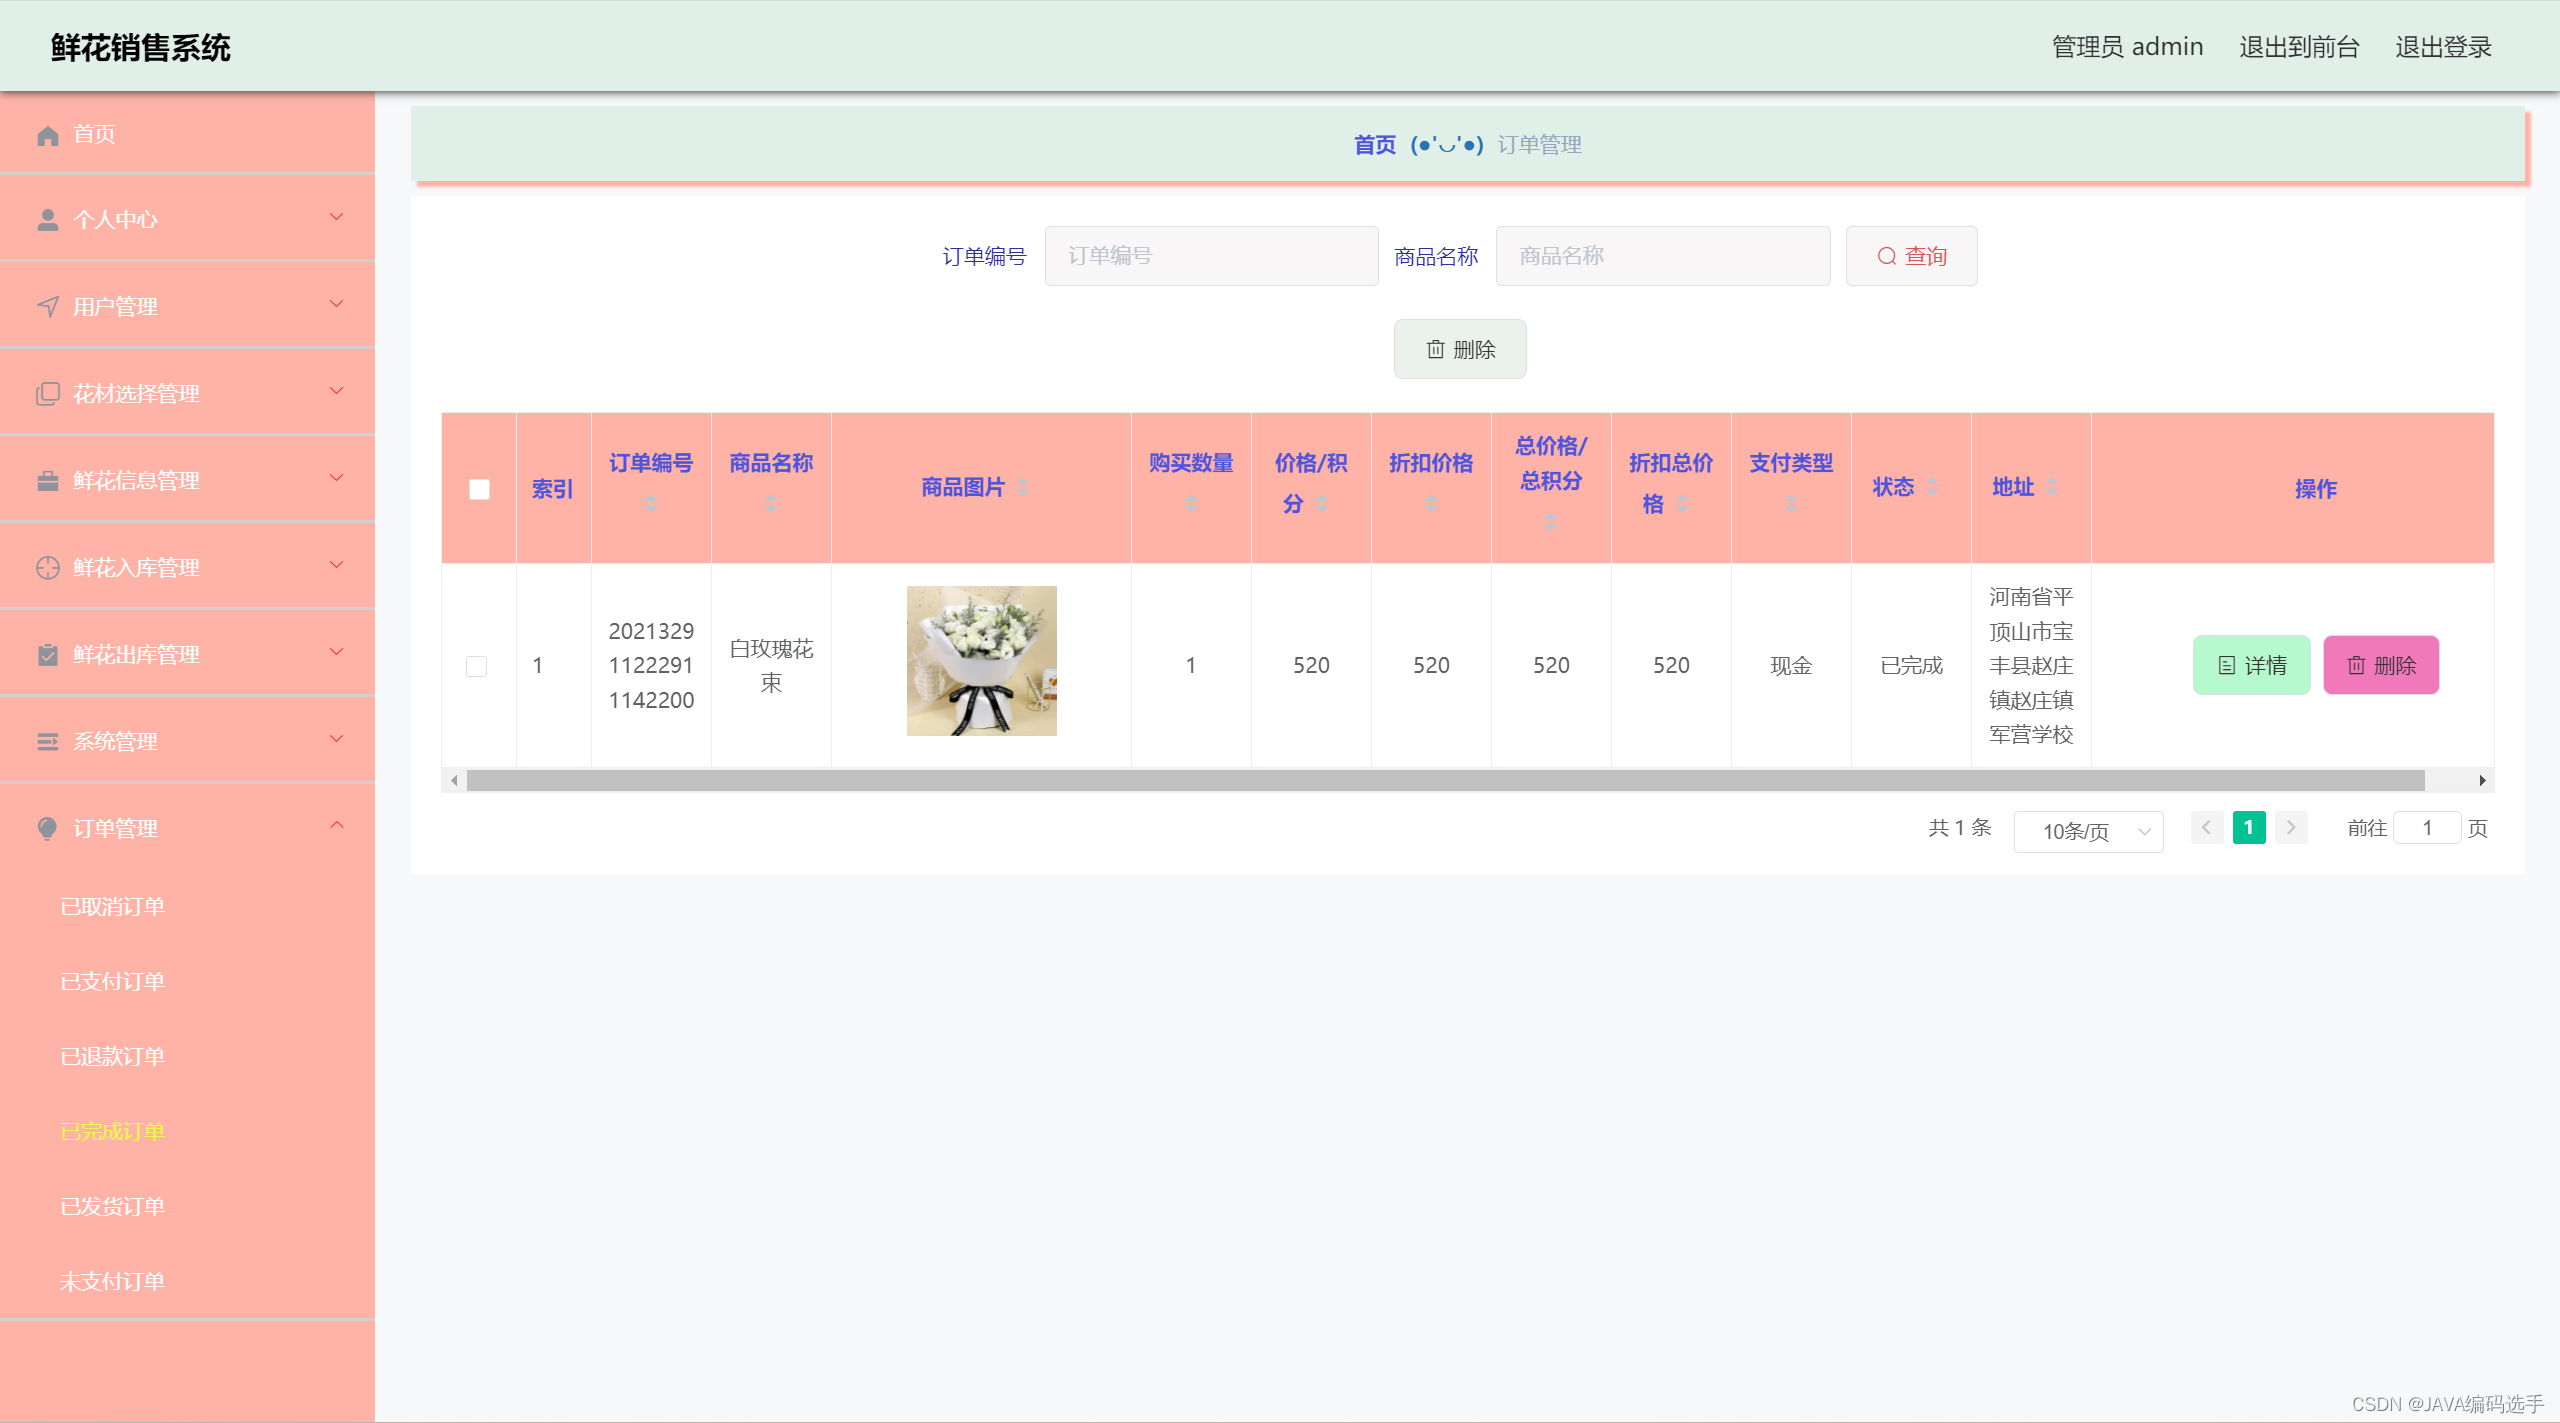Open 详情 for the 白玫瑰花束 order
Viewport: 2560px width, 1423px height.
pos(2251,665)
